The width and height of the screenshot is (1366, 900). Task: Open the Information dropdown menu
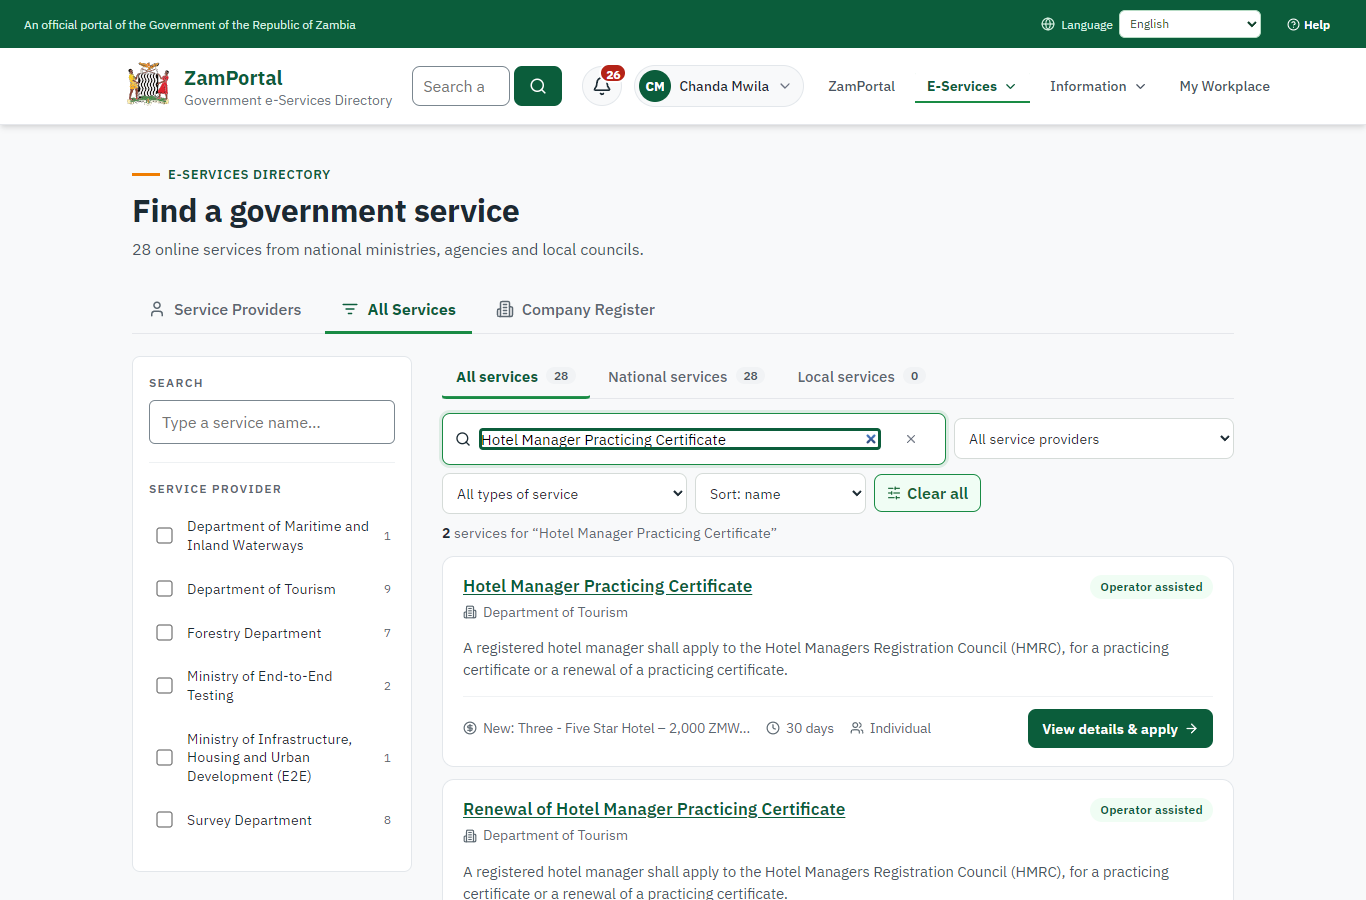click(x=1098, y=86)
